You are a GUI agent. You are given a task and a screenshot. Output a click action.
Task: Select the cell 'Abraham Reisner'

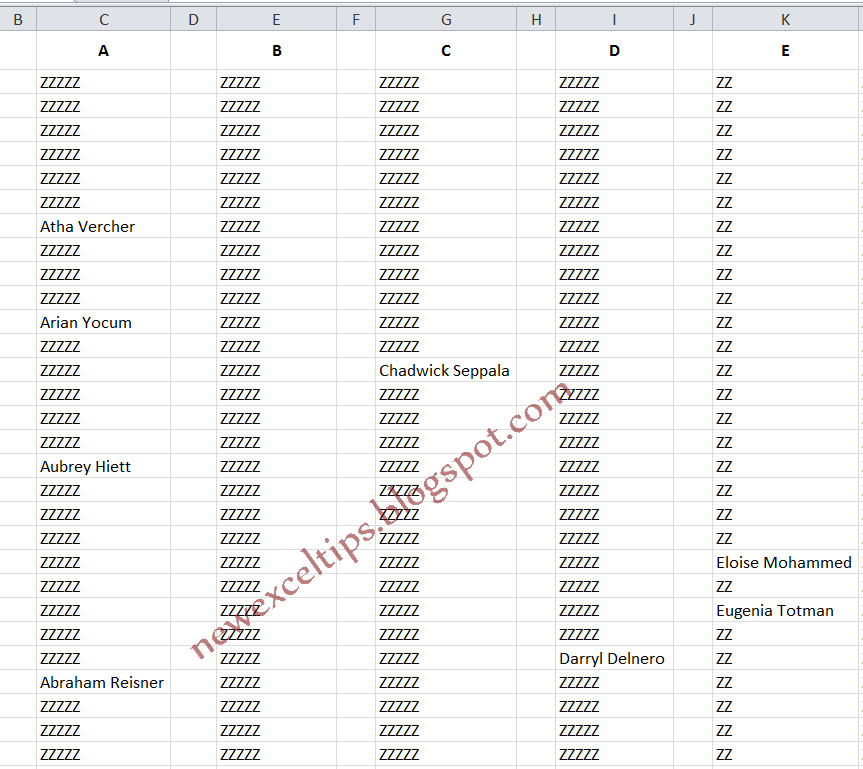[103, 683]
